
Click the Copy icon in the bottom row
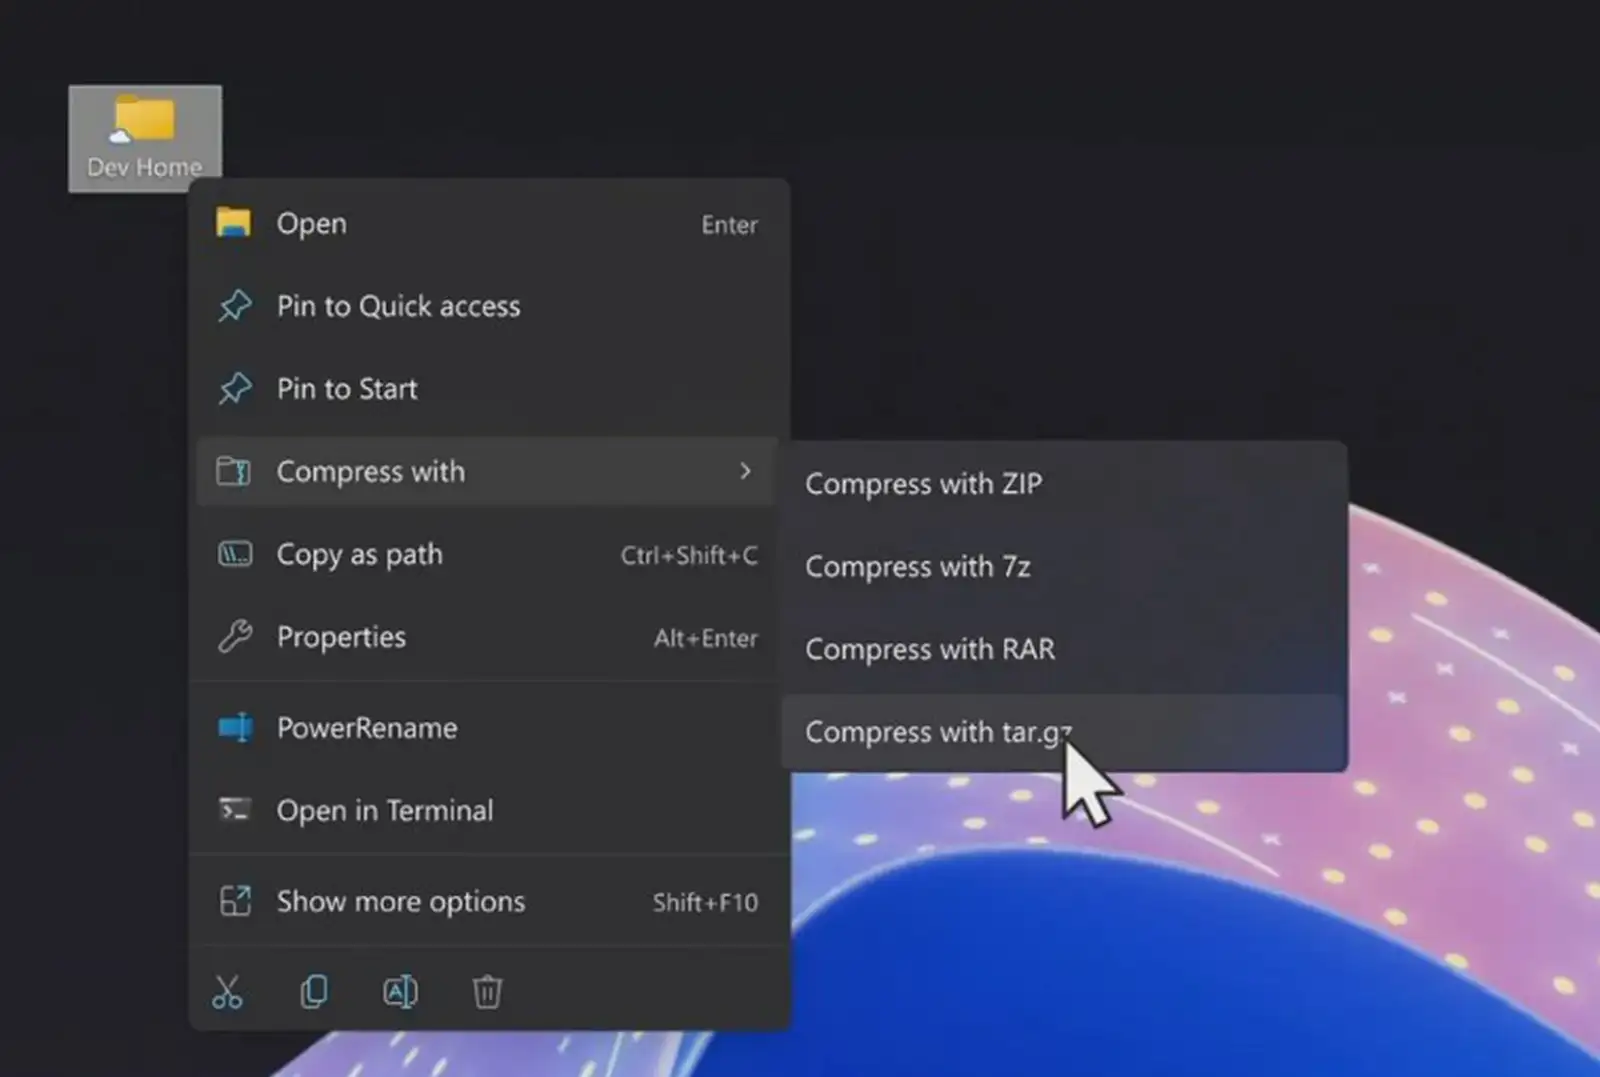pos(314,991)
